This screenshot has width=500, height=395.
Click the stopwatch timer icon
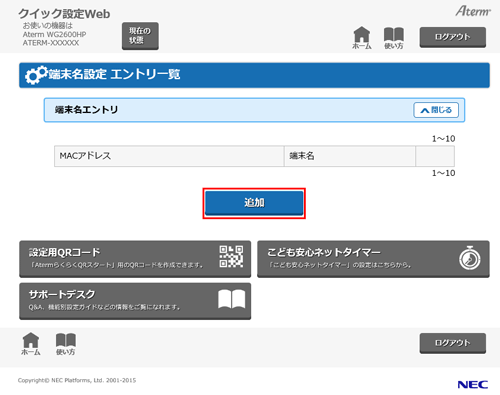coord(470,258)
